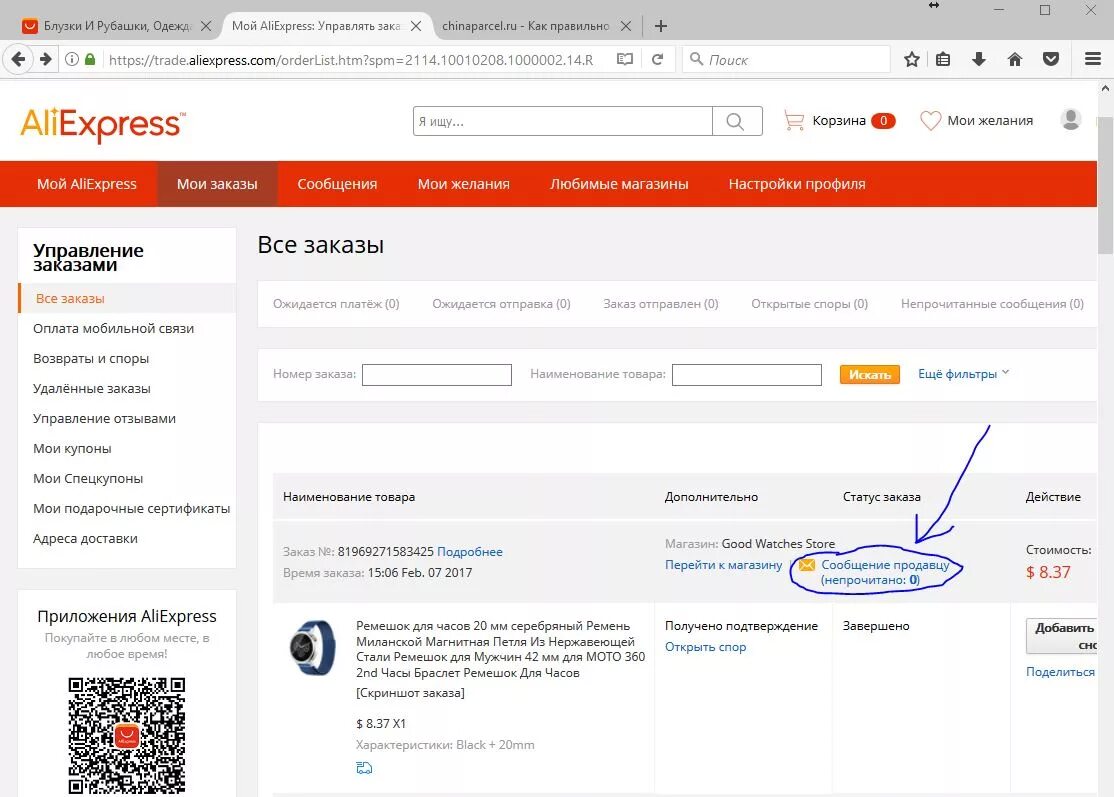The image size is (1114, 797).
Task: Go back using browser back arrow
Action: coord(18,60)
